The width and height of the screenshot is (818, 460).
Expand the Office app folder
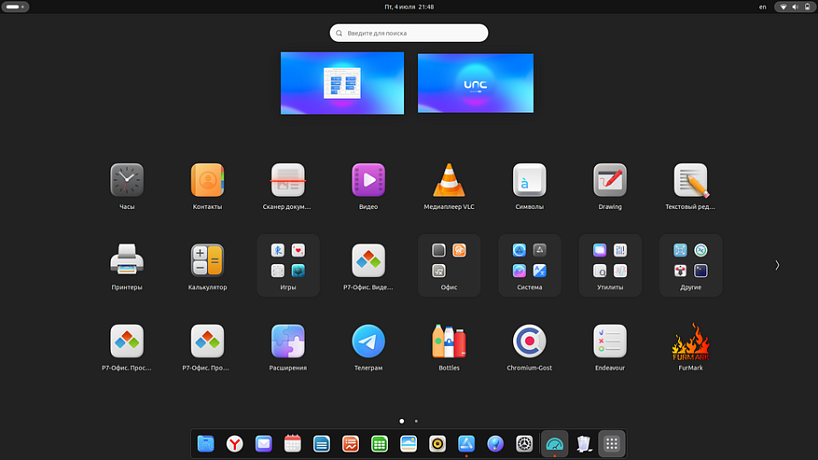coord(449,264)
